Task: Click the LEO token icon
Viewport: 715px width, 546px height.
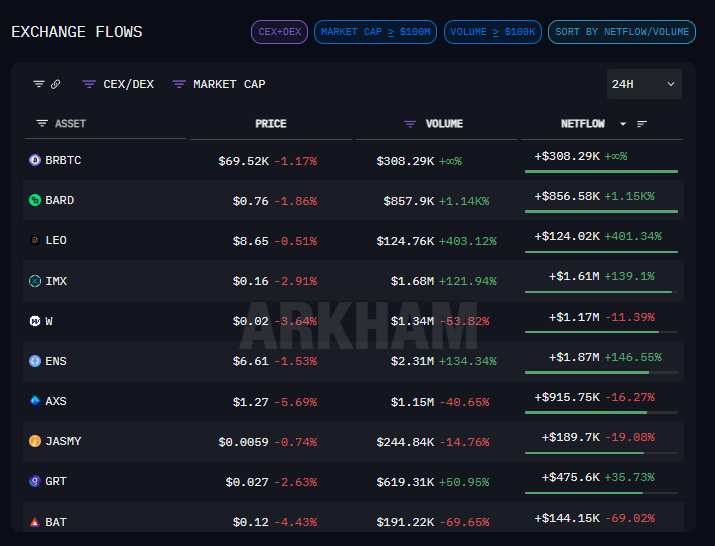Action: click(x=35, y=240)
